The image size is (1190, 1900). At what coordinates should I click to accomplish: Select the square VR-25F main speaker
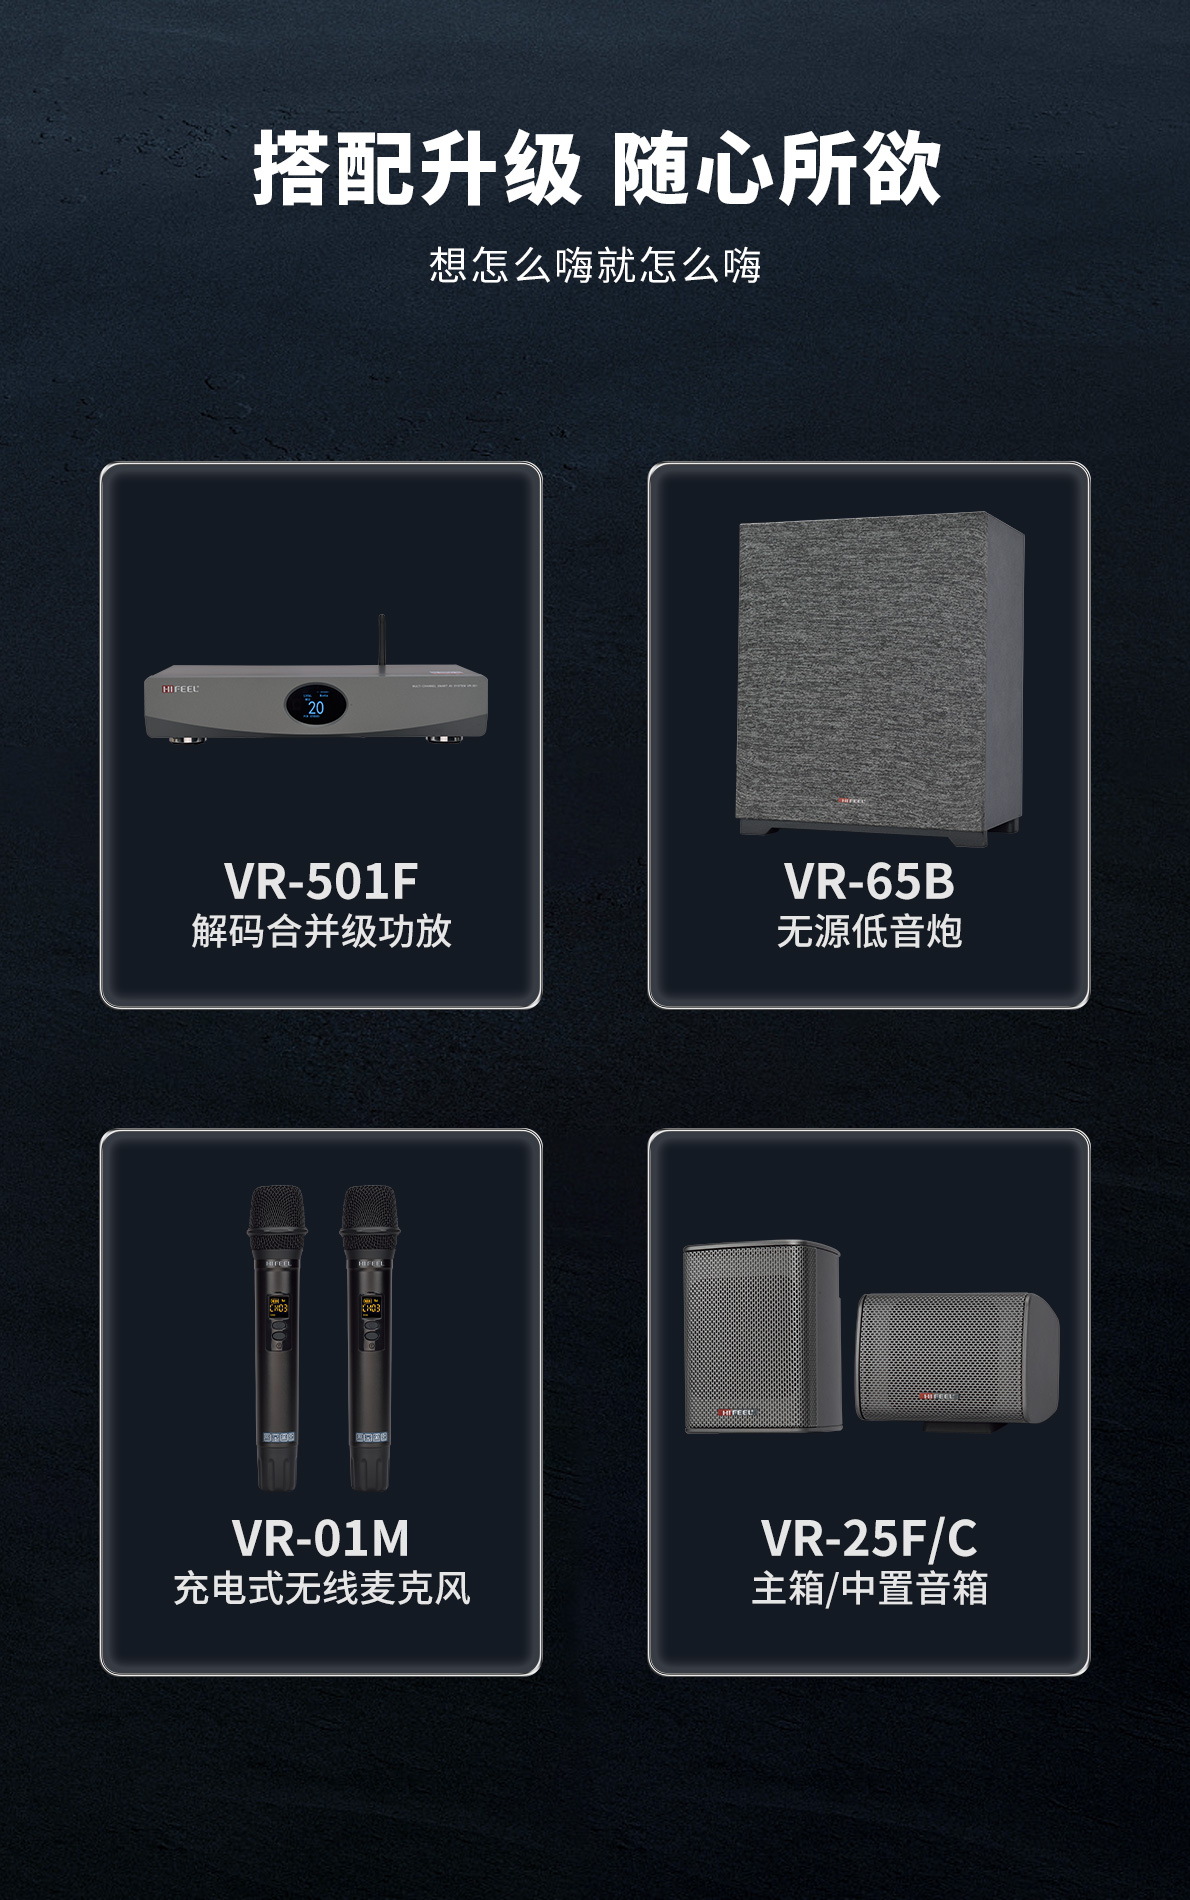click(x=762, y=1337)
